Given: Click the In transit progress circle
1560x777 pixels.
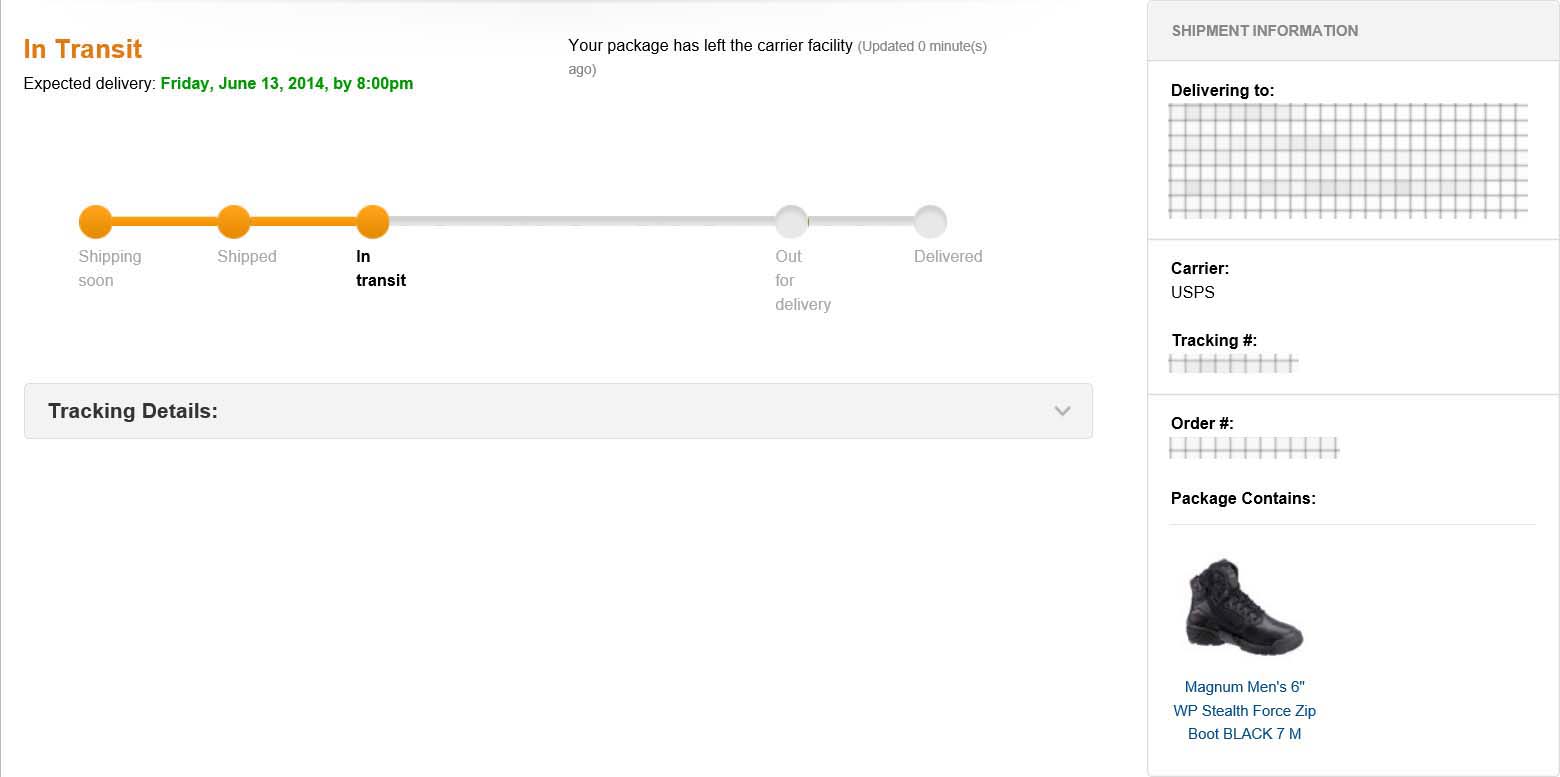Looking at the screenshot, I should coord(373,222).
